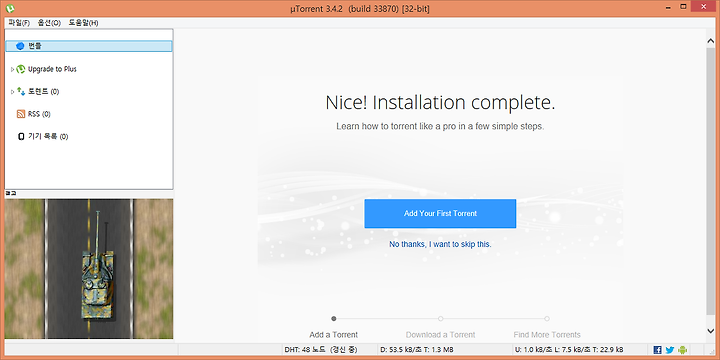
Task: Open the 파일(F) menu
Action: [x=19, y=22]
